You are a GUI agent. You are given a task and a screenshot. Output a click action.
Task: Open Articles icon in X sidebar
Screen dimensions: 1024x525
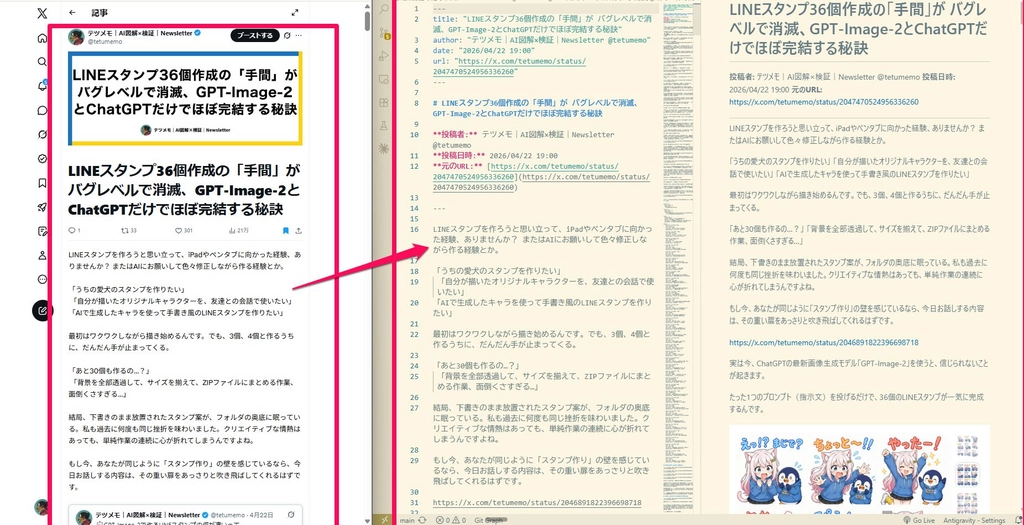tap(42, 231)
